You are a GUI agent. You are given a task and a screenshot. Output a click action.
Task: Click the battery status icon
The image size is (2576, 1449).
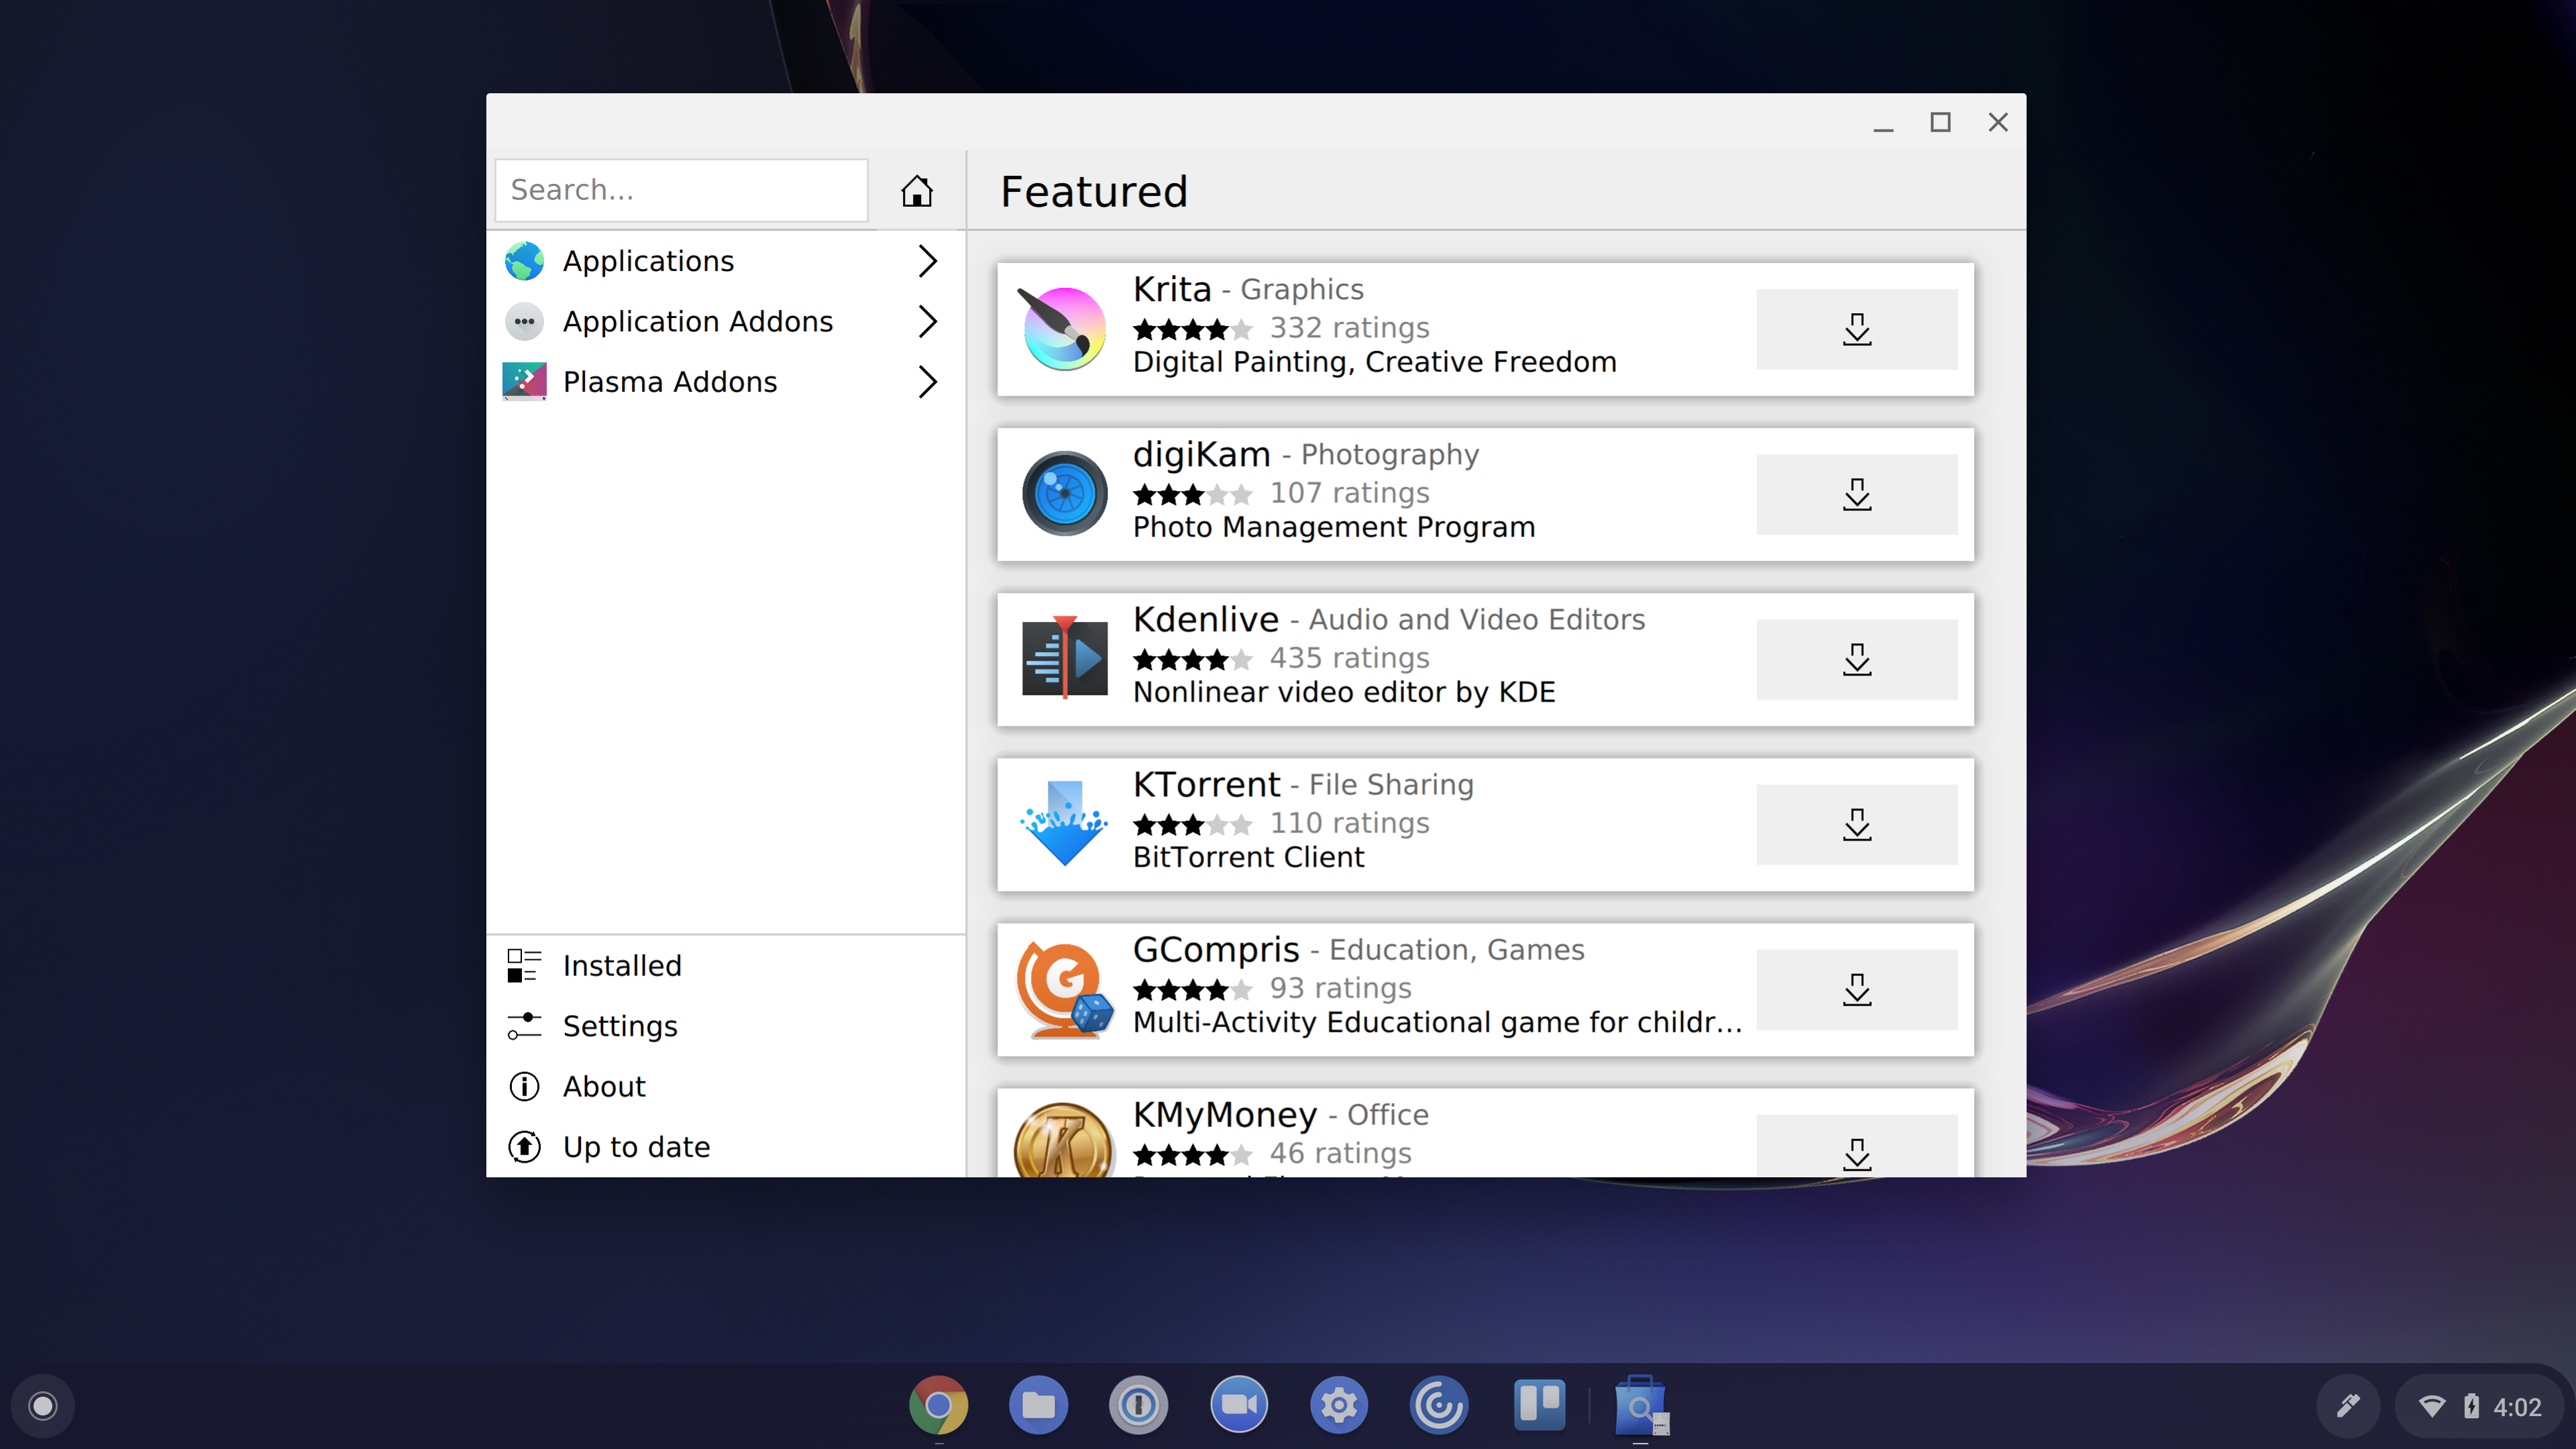2471,1406
